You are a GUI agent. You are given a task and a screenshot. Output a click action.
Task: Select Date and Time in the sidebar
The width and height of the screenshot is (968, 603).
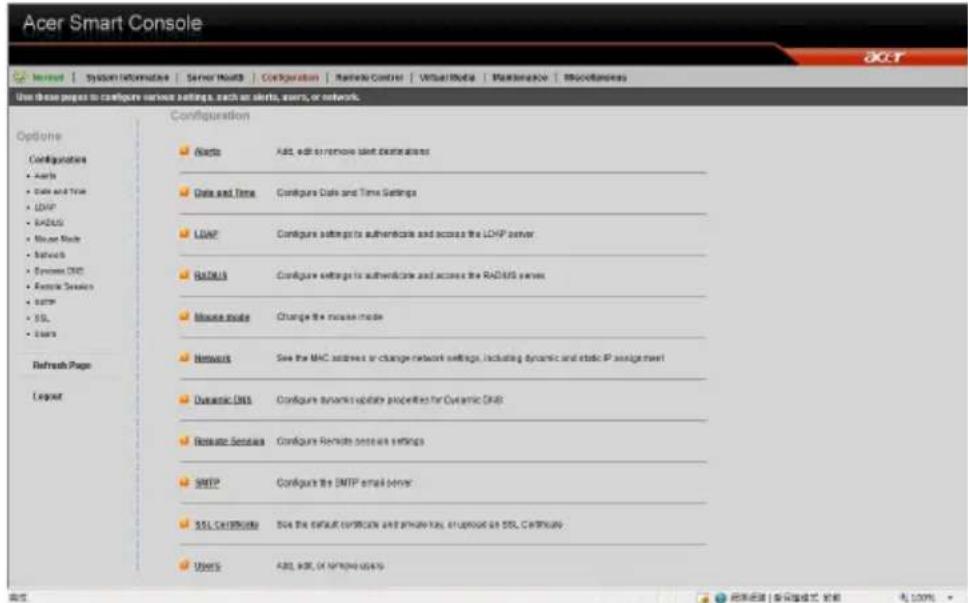coord(60,191)
